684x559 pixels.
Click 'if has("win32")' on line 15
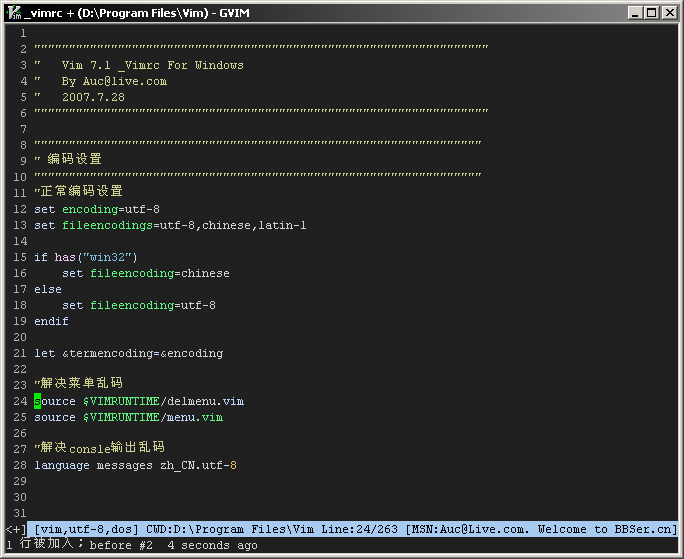click(86, 257)
